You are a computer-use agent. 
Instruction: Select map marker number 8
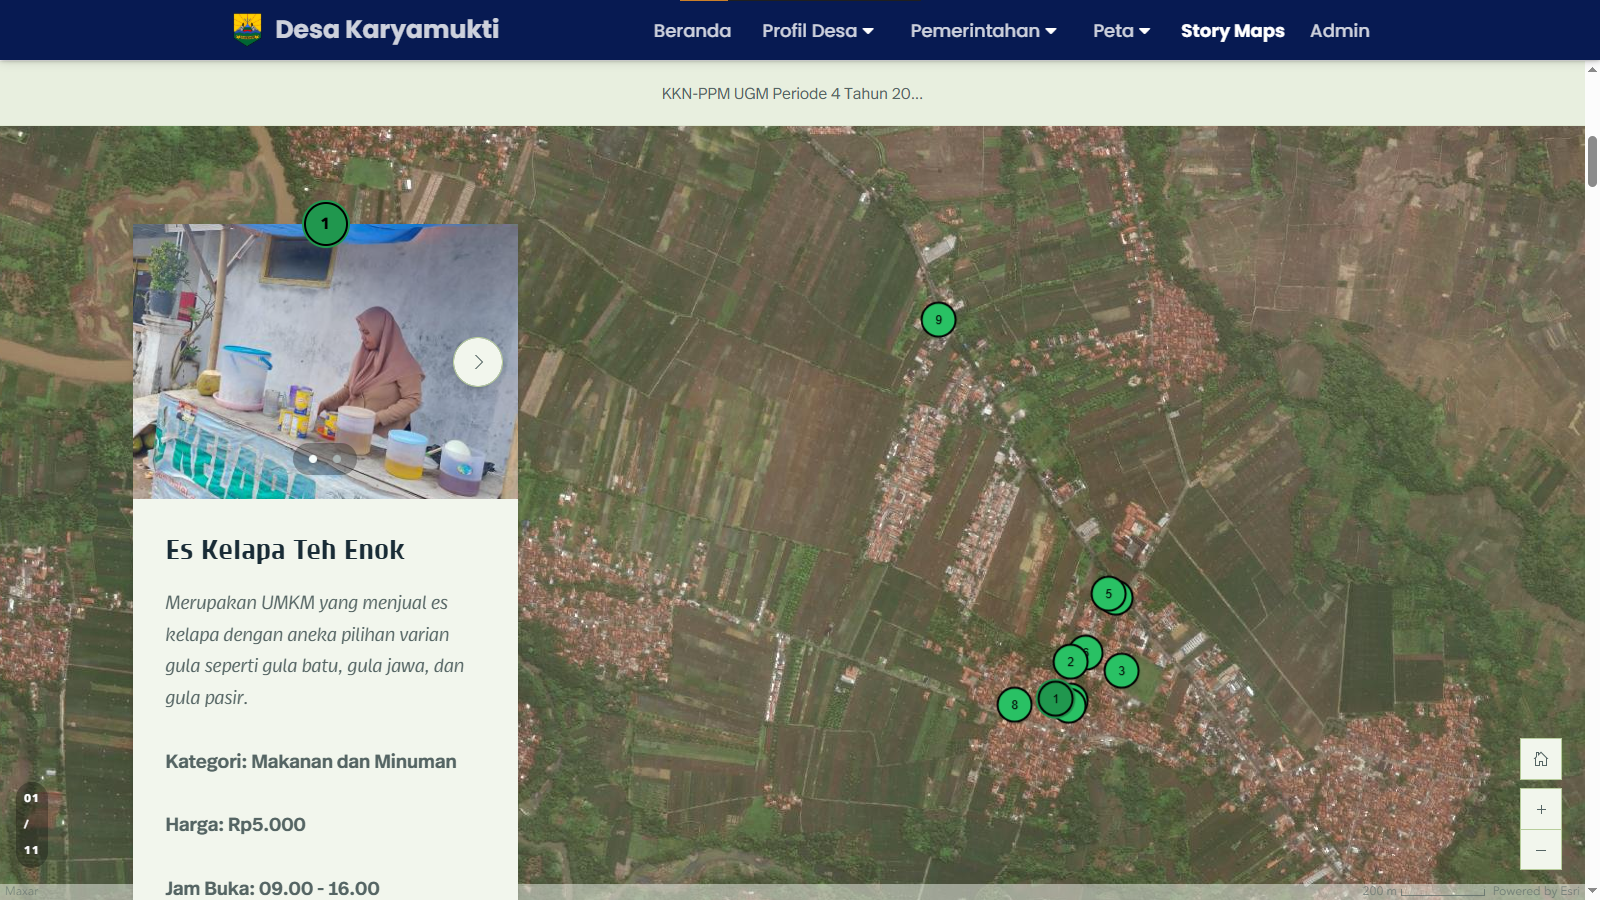[1014, 705]
